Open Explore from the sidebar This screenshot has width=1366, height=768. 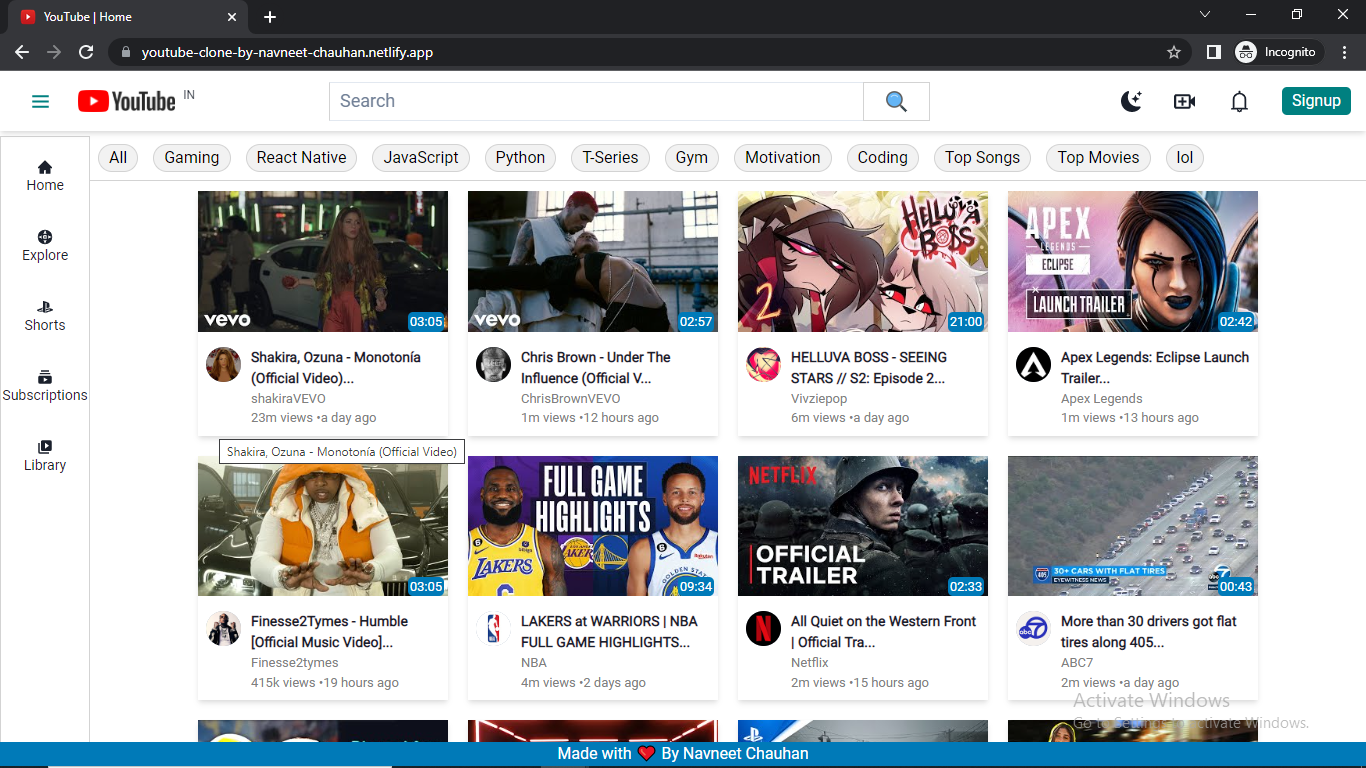44,245
